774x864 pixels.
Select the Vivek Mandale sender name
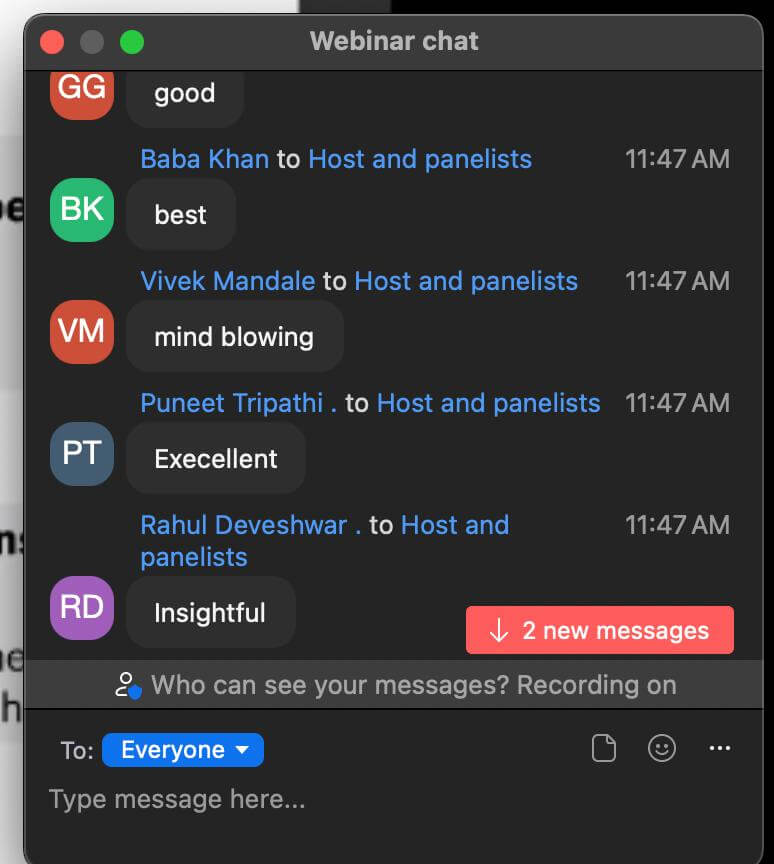[228, 281]
